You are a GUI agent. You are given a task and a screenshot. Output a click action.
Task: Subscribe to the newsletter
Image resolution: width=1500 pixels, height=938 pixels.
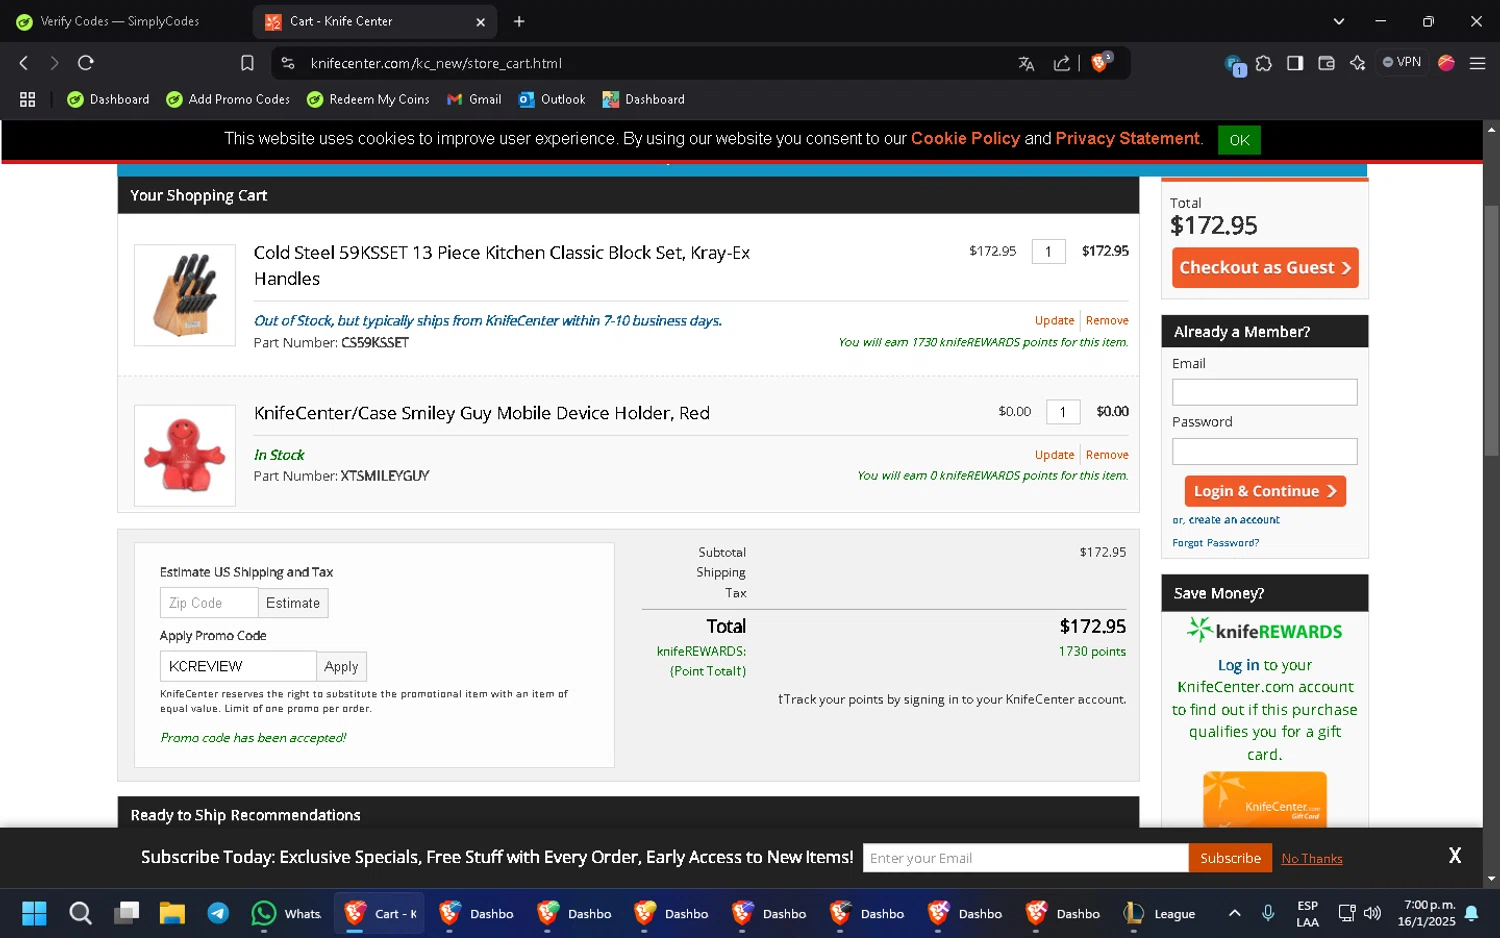(1230, 858)
